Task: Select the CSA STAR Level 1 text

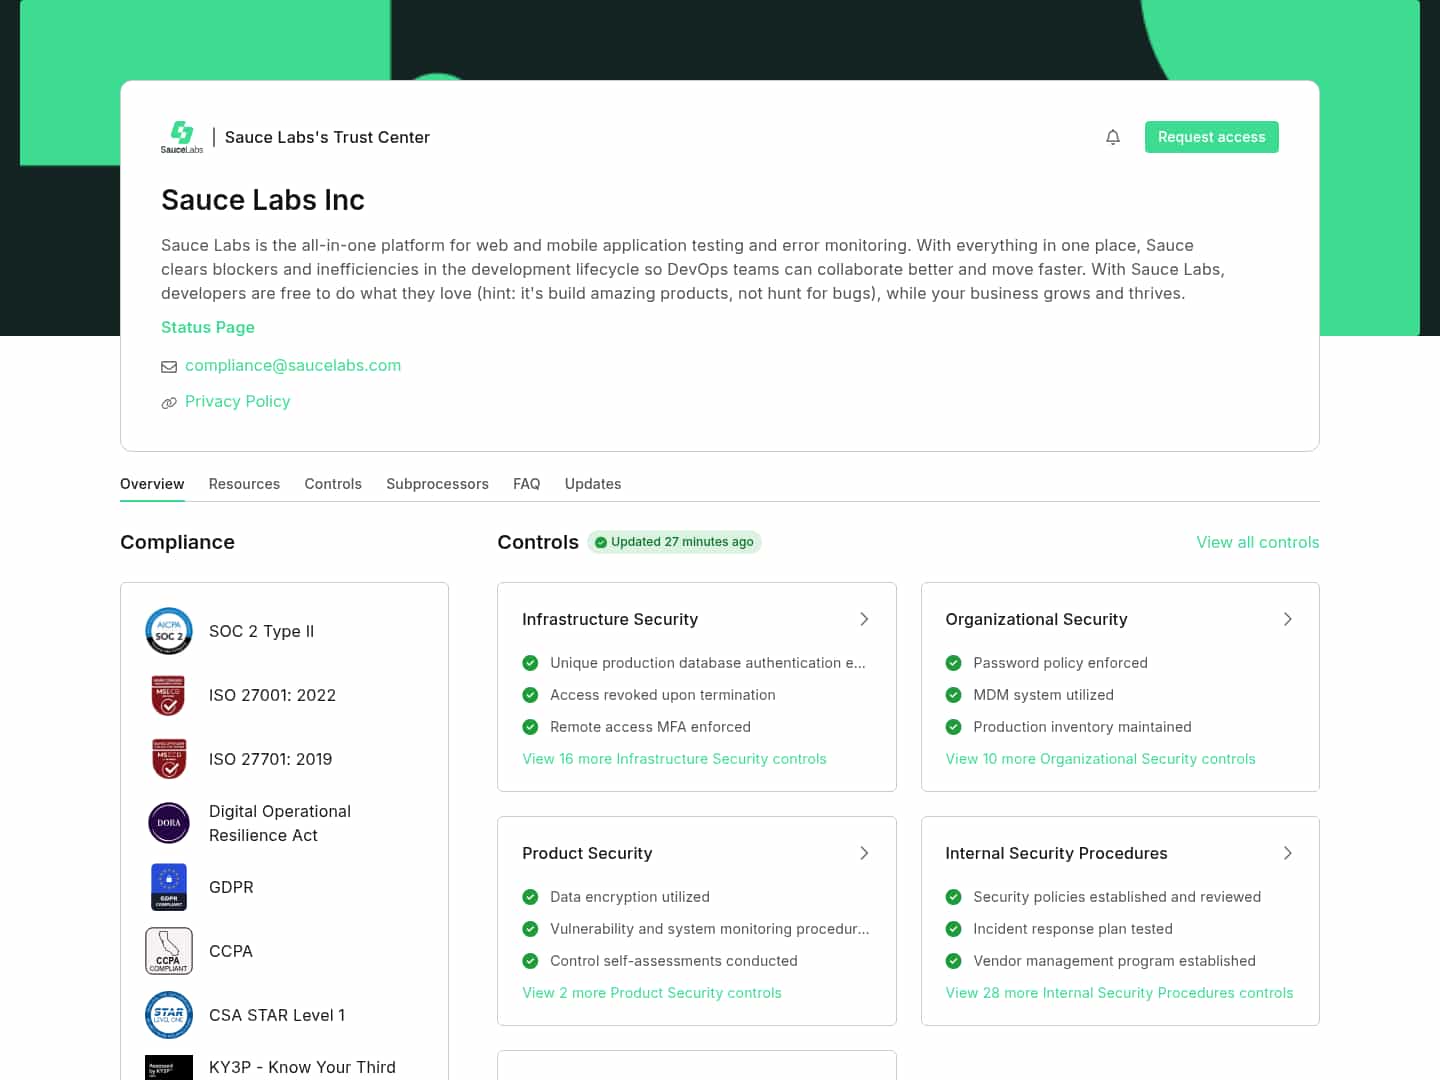Action: click(x=277, y=1015)
